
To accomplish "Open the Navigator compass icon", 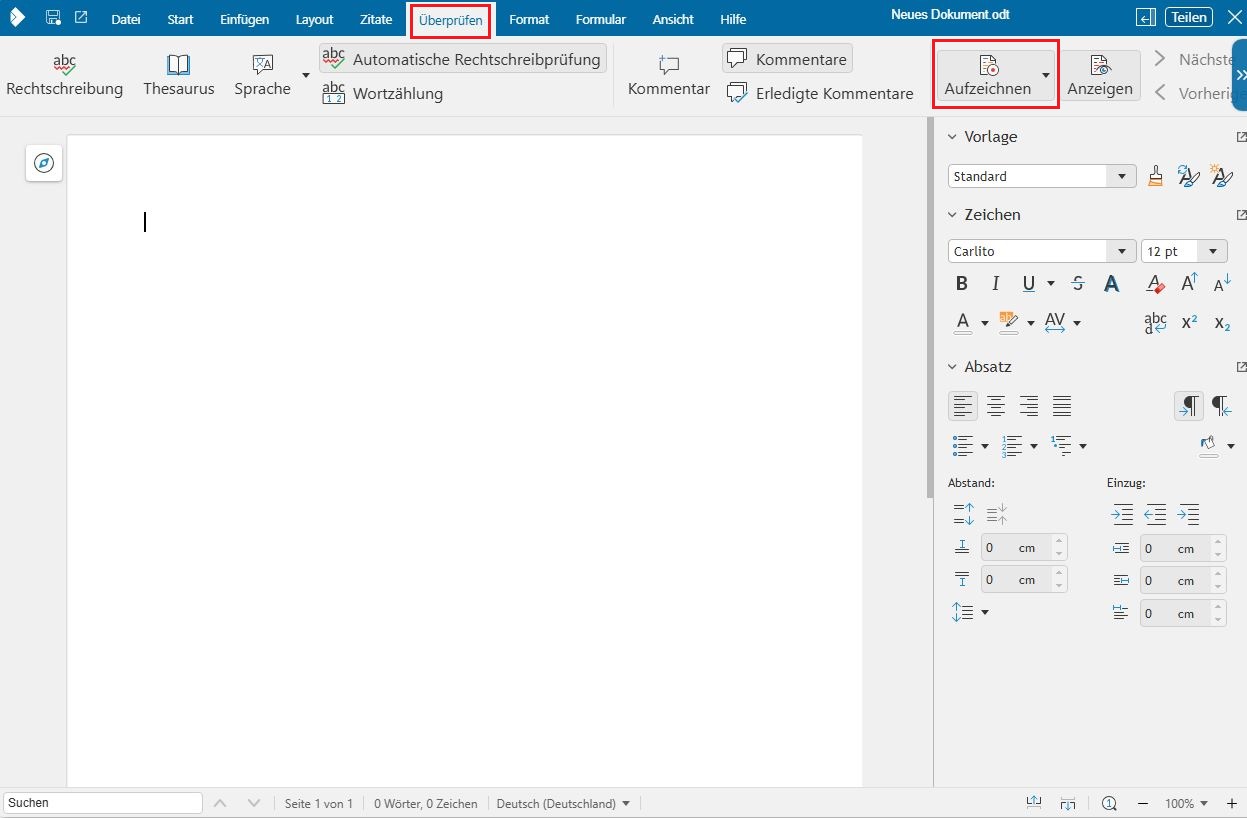I will pyautogui.click(x=44, y=163).
